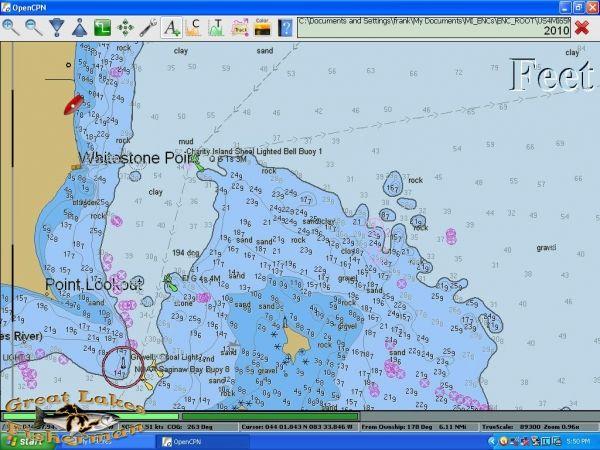The width and height of the screenshot is (600, 450).
Task: Click the red X exit icon in toolbar
Action: [x=582, y=28]
